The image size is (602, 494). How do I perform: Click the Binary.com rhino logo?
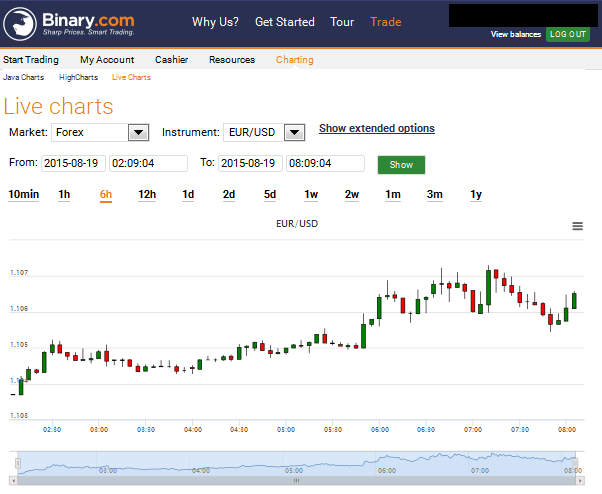[20, 24]
